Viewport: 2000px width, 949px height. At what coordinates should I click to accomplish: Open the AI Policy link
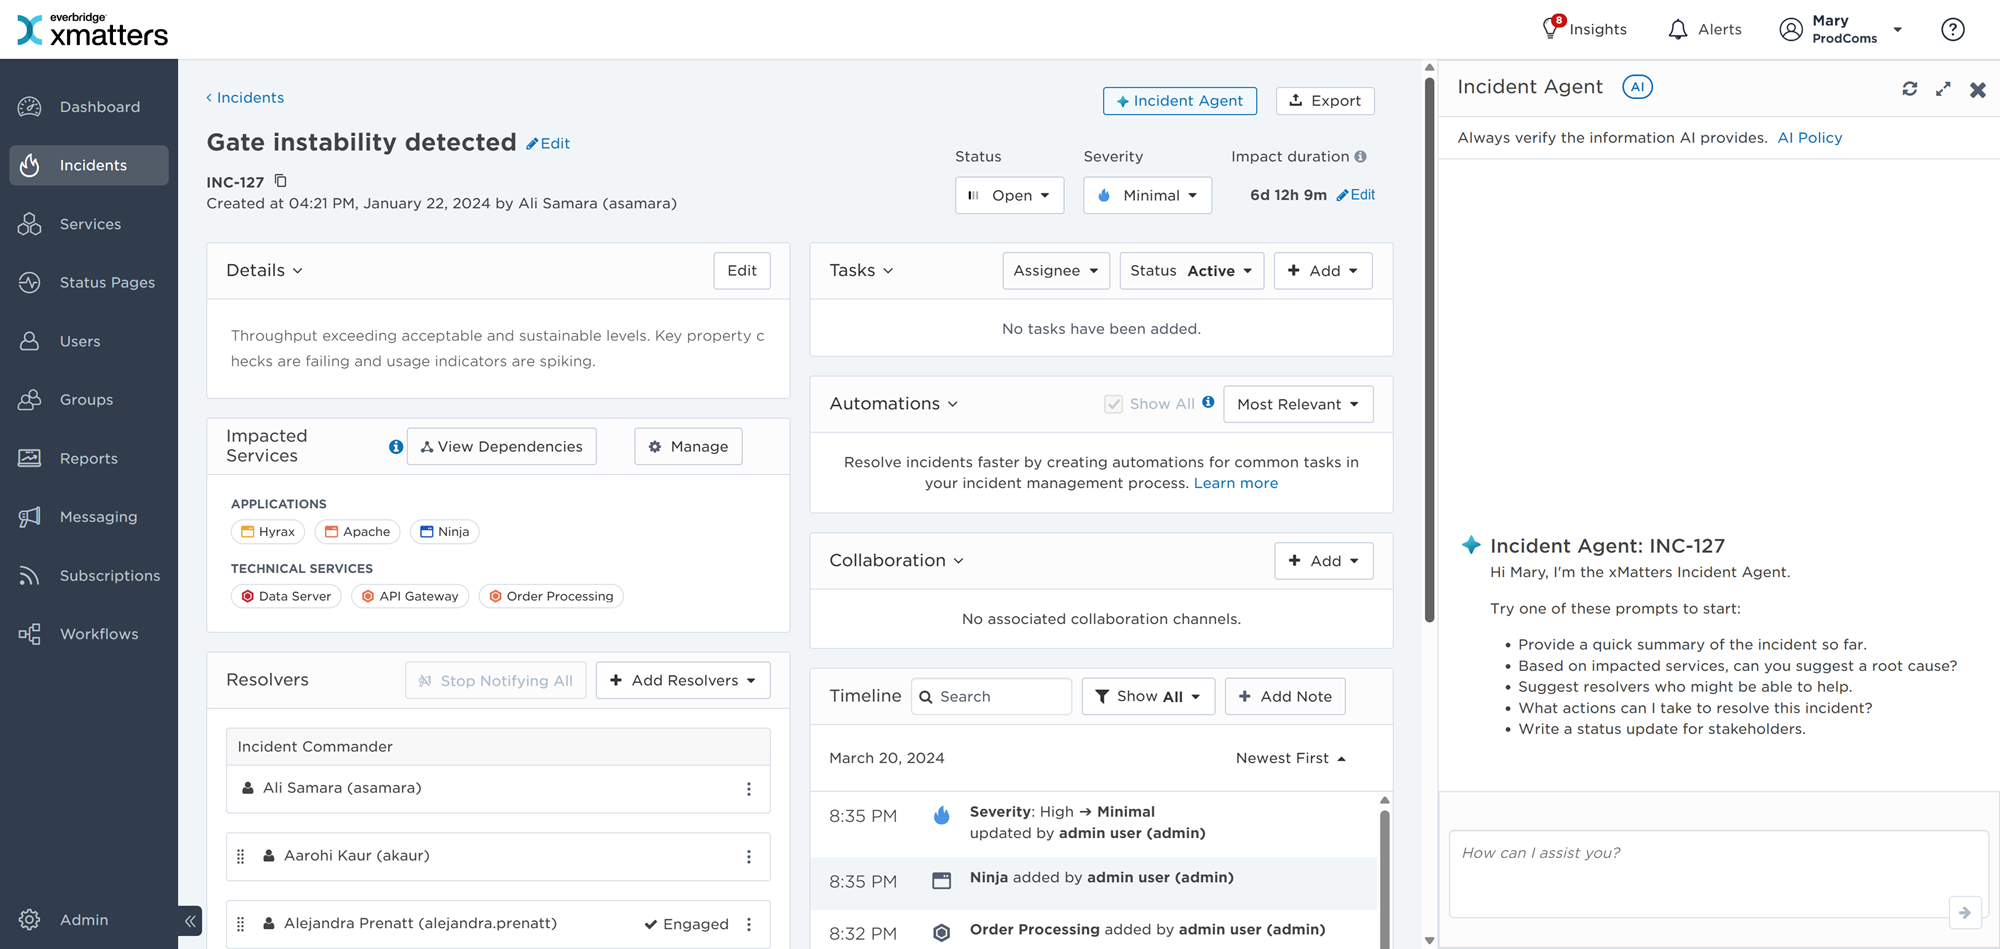1809,138
